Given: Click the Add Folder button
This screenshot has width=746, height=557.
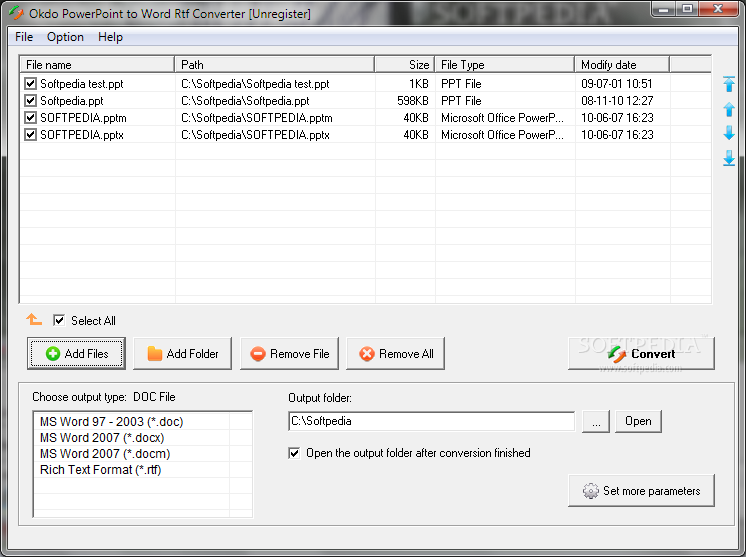Looking at the screenshot, I should pos(183,353).
